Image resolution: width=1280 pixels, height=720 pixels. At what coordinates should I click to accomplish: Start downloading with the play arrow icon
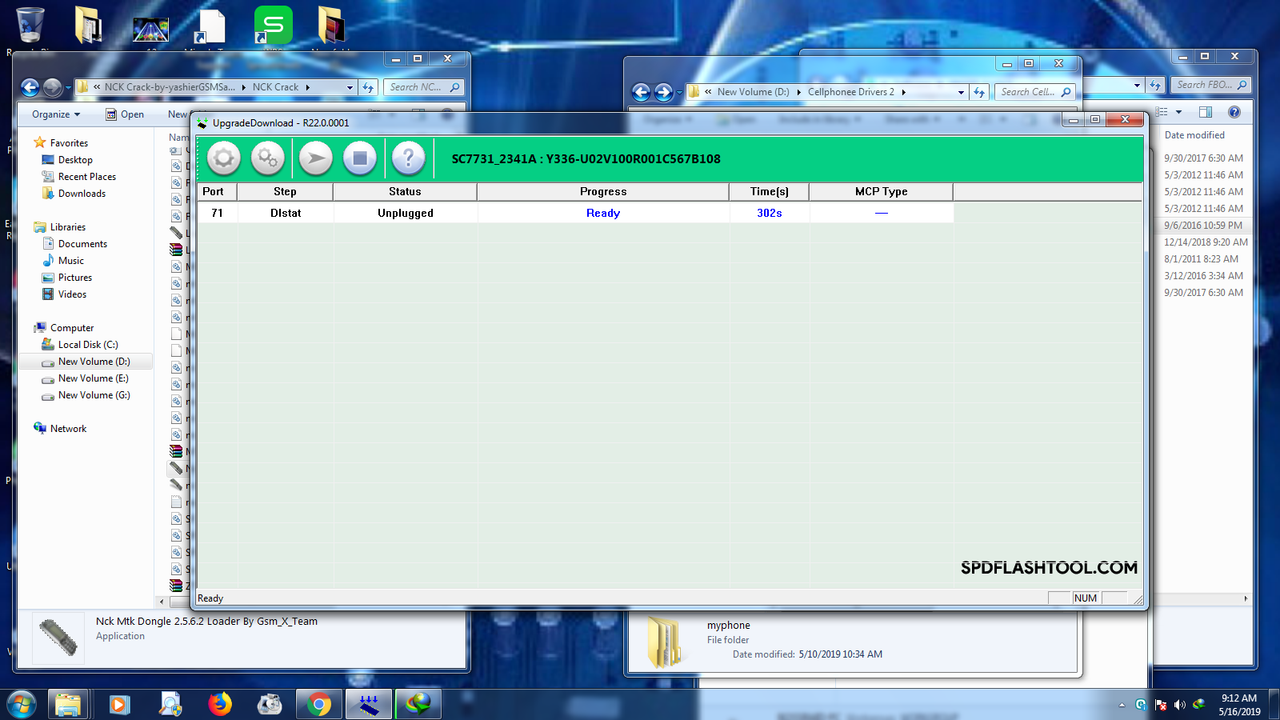click(x=315, y=158)
